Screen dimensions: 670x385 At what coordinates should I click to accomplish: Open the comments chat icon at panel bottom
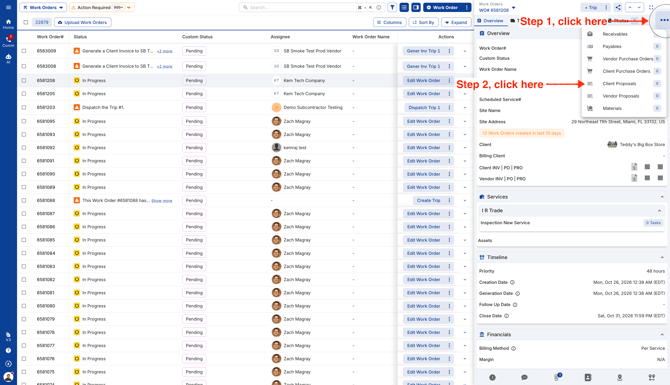pyautogui.click(x=524, y=377)
